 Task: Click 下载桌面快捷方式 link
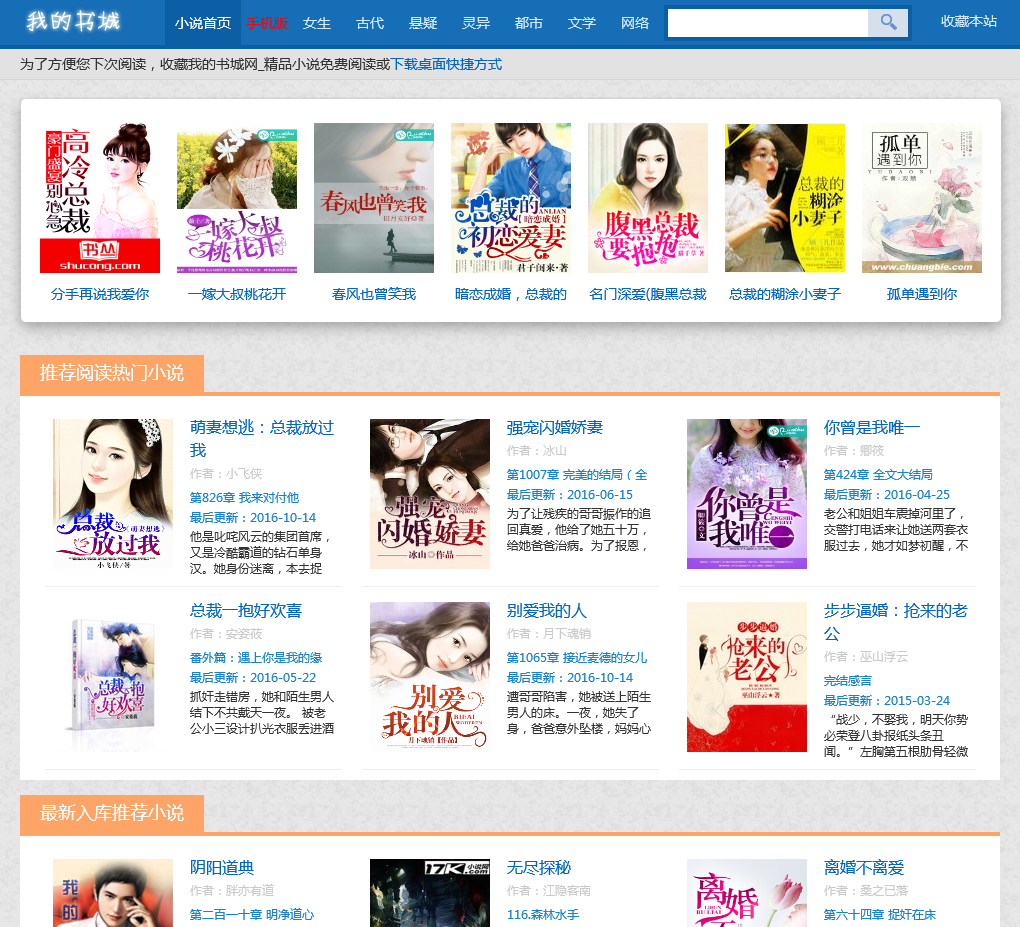[x=446, y=64]
